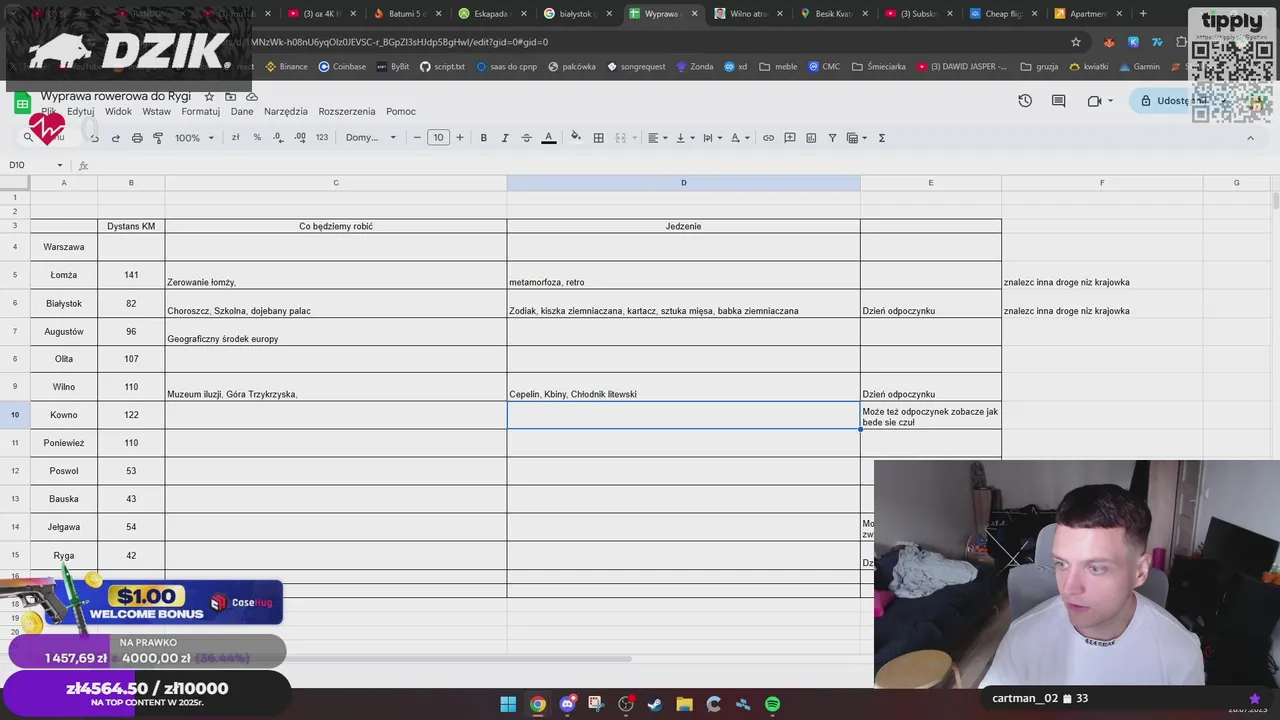Open the Pomoc menu

pyautogui.click(x=401, y=111)
